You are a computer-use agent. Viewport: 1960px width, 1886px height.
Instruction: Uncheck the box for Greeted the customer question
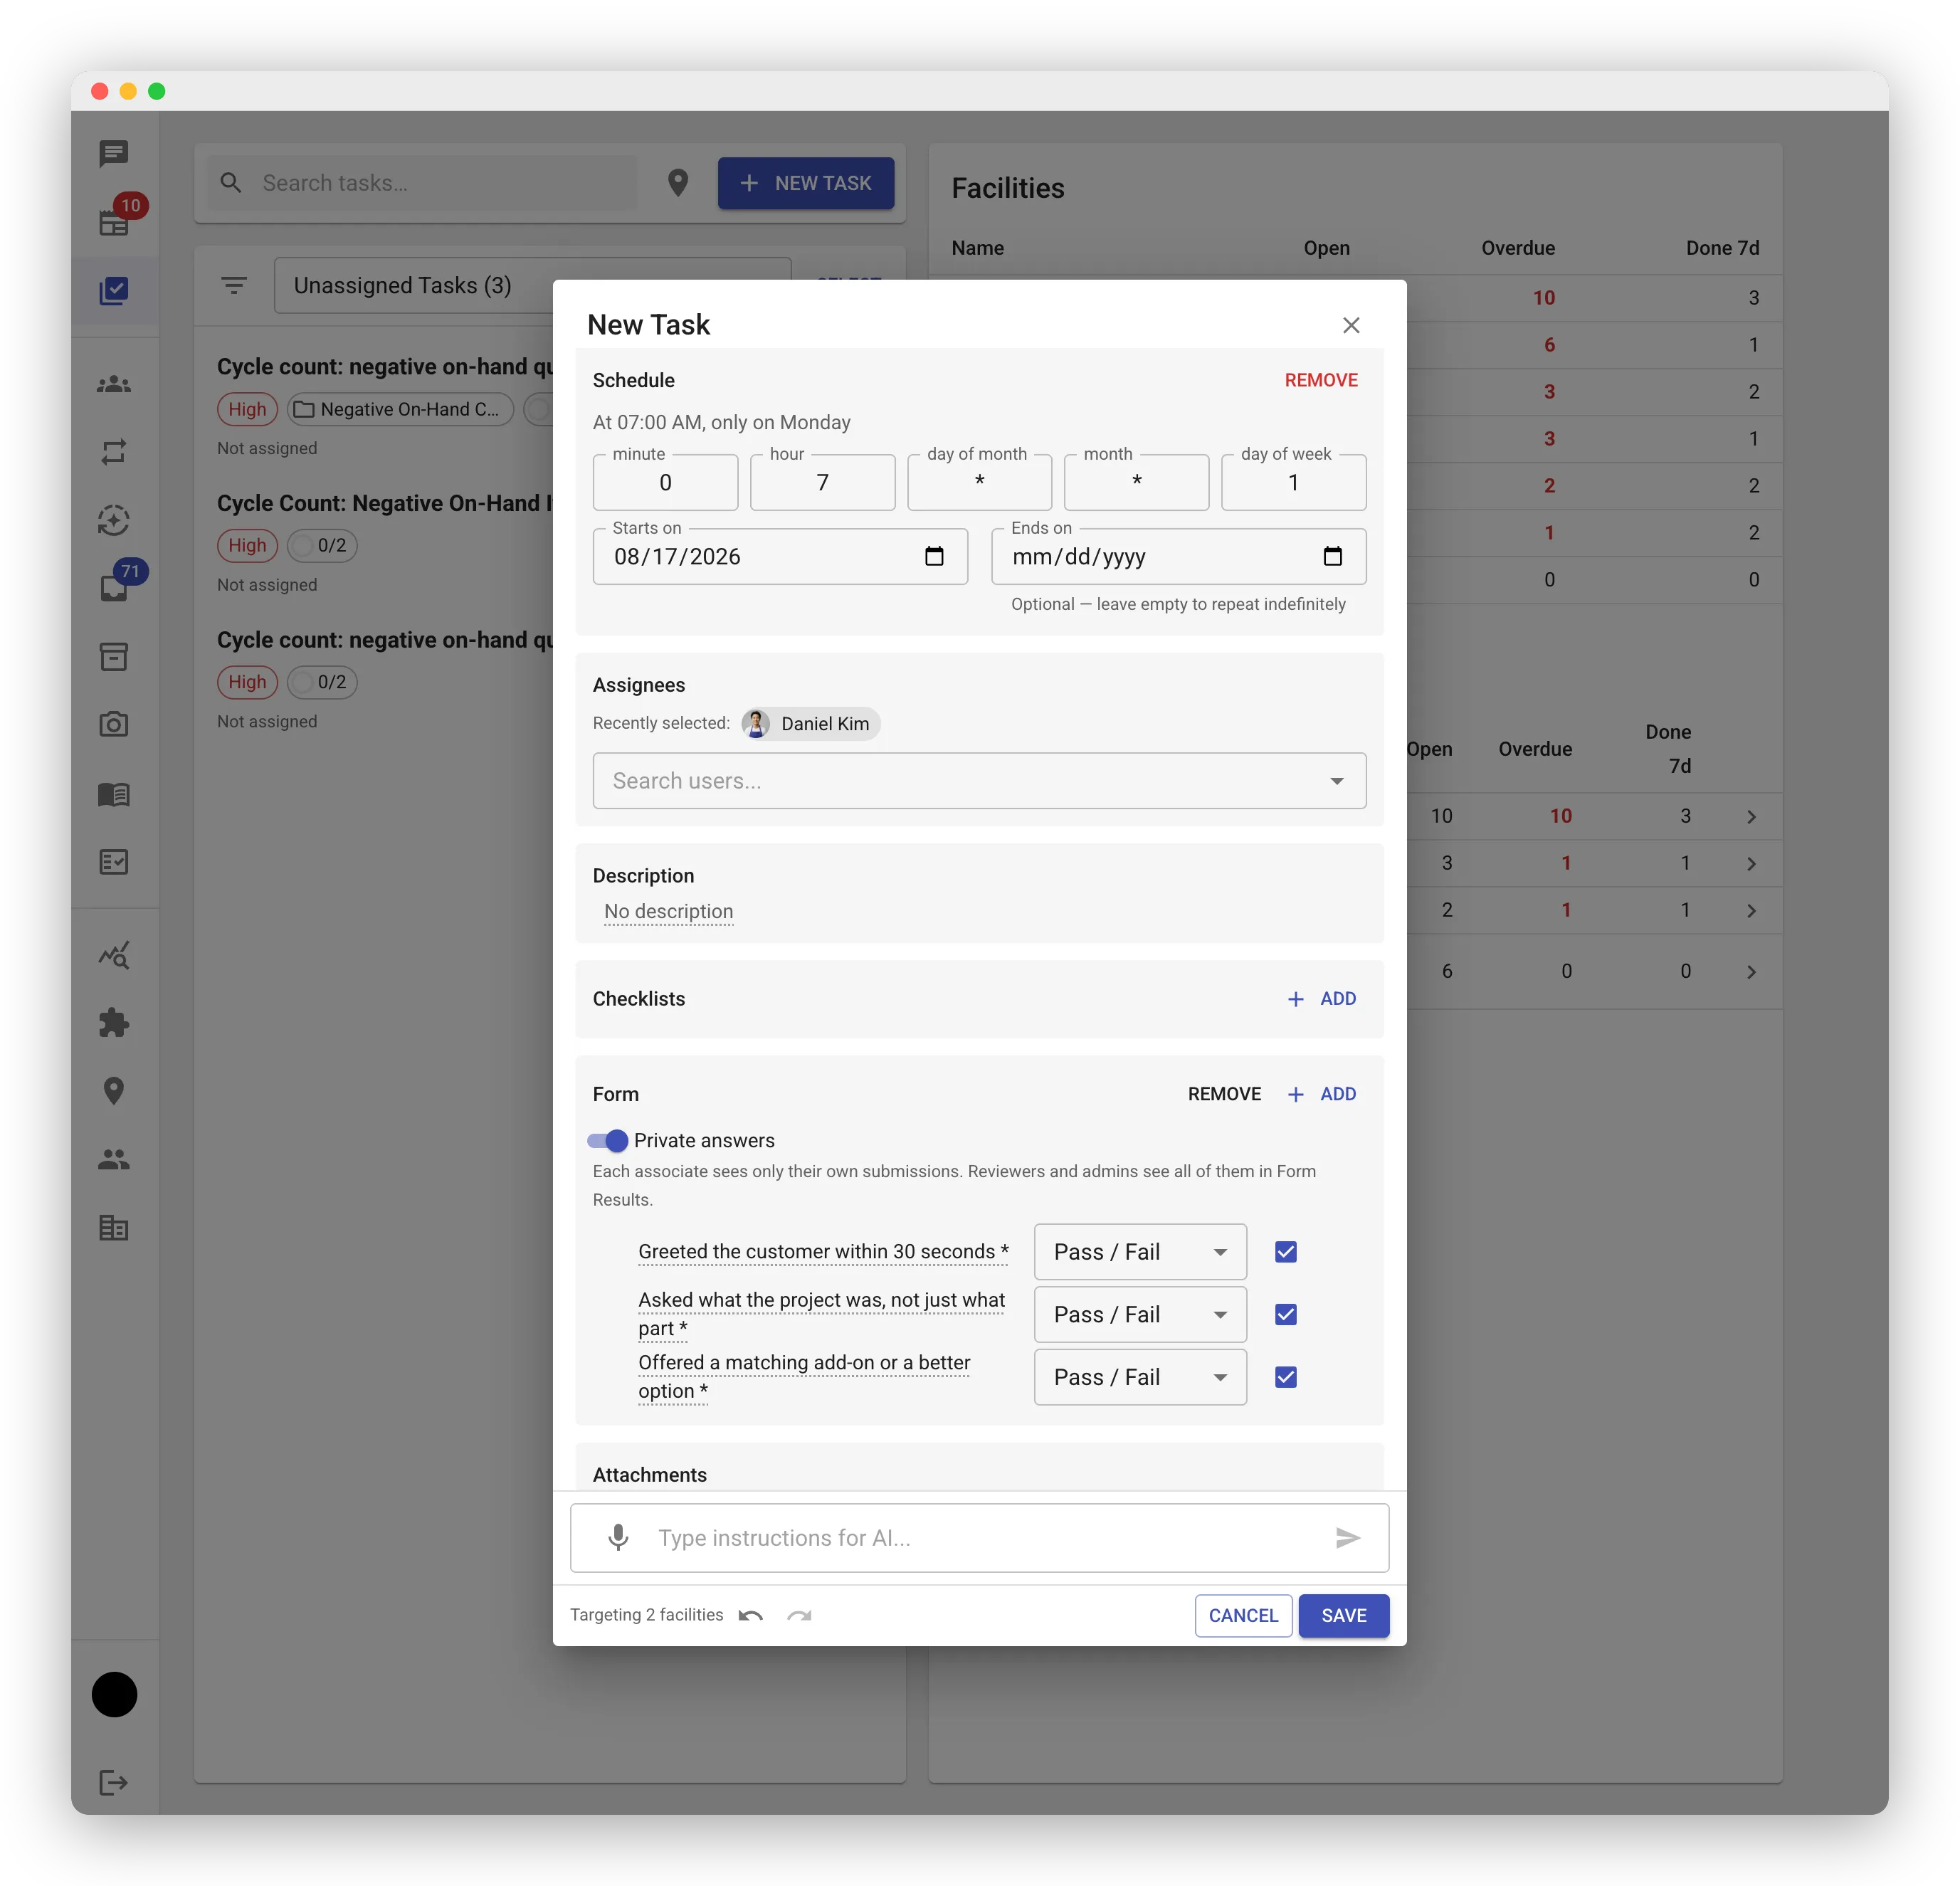[x=1285, y=1252]
